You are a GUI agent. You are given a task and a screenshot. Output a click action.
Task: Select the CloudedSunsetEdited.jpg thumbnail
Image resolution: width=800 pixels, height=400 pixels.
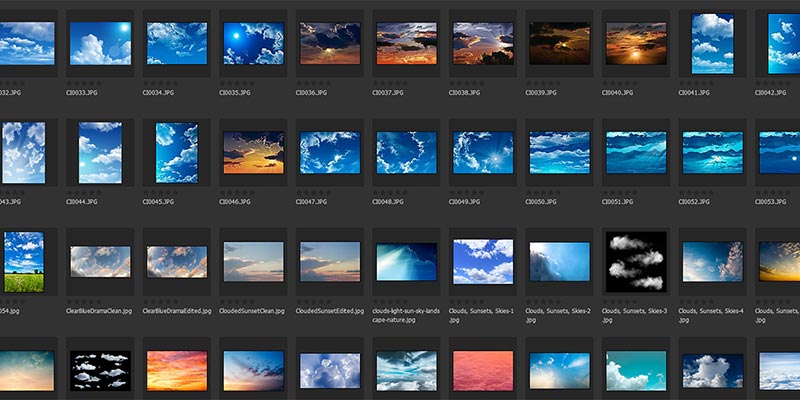pos(330,262)
